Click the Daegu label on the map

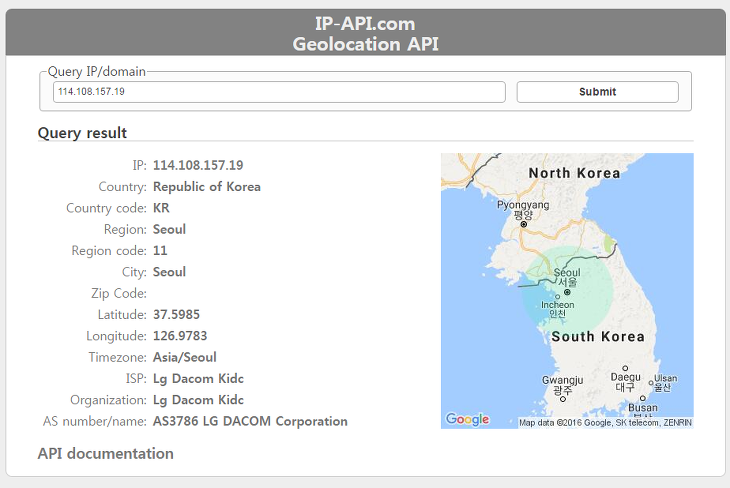coord(625,382)
